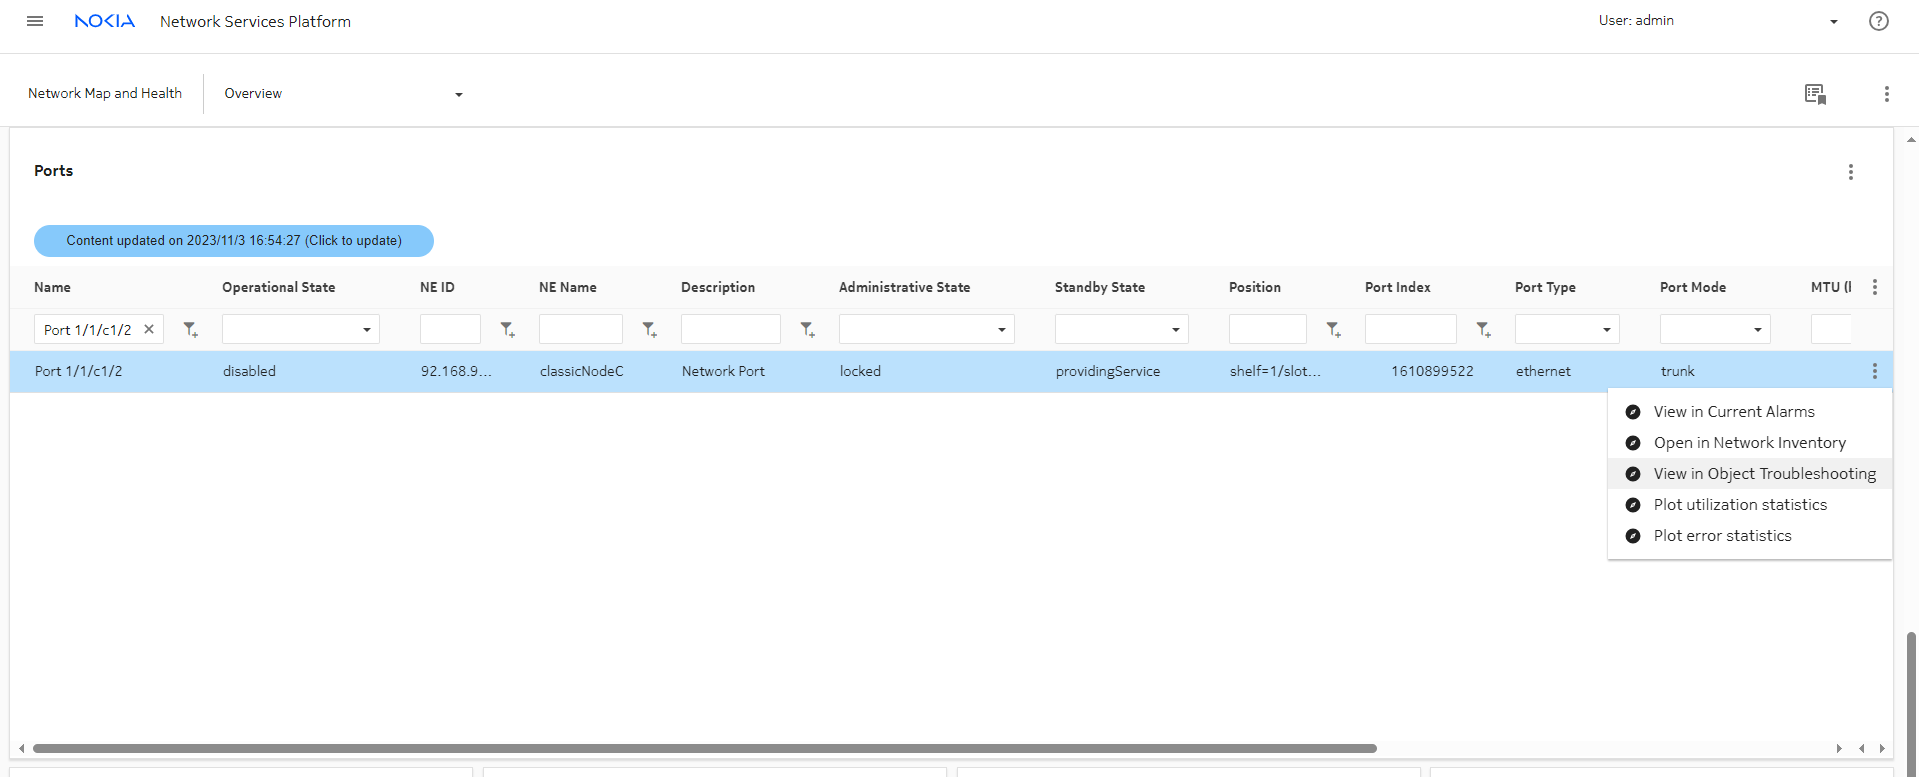The height and width of the screenshot is (777, 1919).
Task: Click the advanced filter icon next to Name
Action: point(190,329)
